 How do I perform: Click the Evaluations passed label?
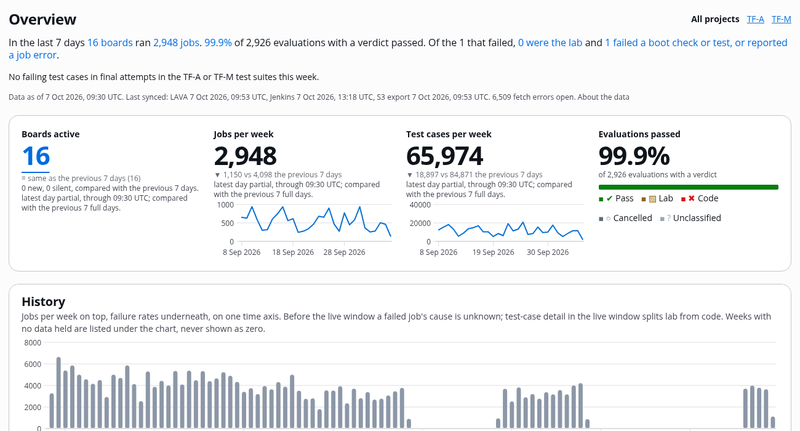pyautogui.click(x=639, y=134)
